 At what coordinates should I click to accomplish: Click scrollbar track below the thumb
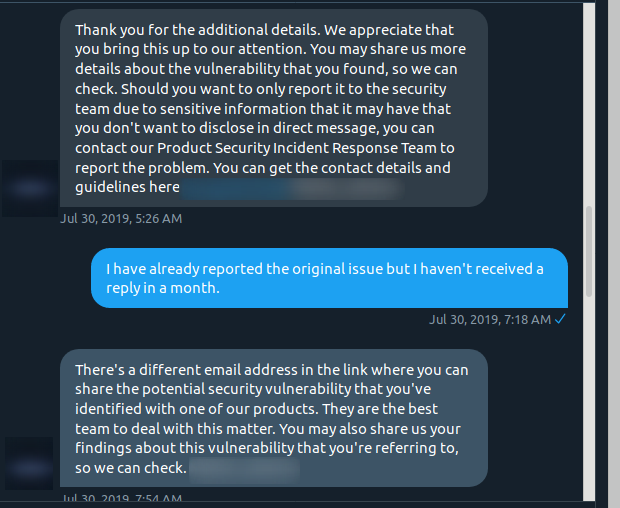[x=589, y=398]
